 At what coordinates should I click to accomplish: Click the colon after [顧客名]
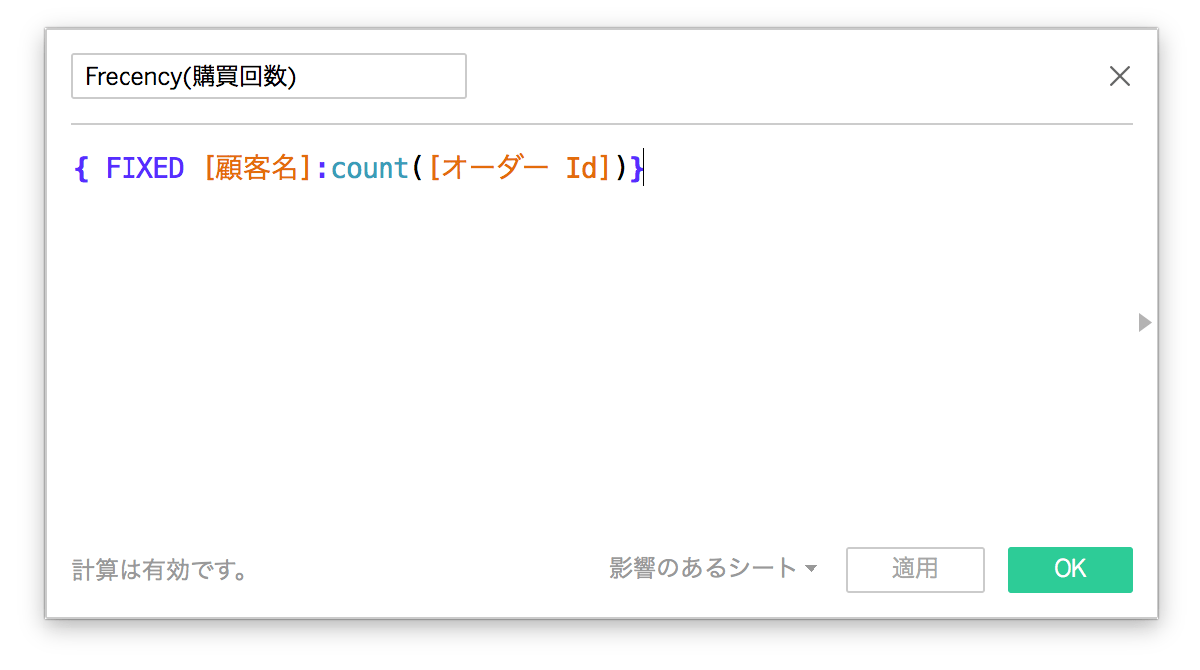coord(322,169)
